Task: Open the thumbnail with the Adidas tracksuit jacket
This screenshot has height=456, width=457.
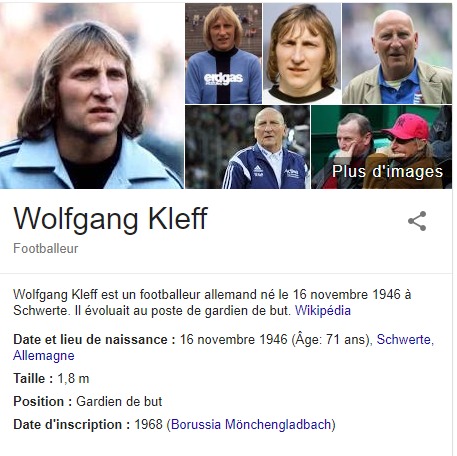Action: click(x=247, y=147)
